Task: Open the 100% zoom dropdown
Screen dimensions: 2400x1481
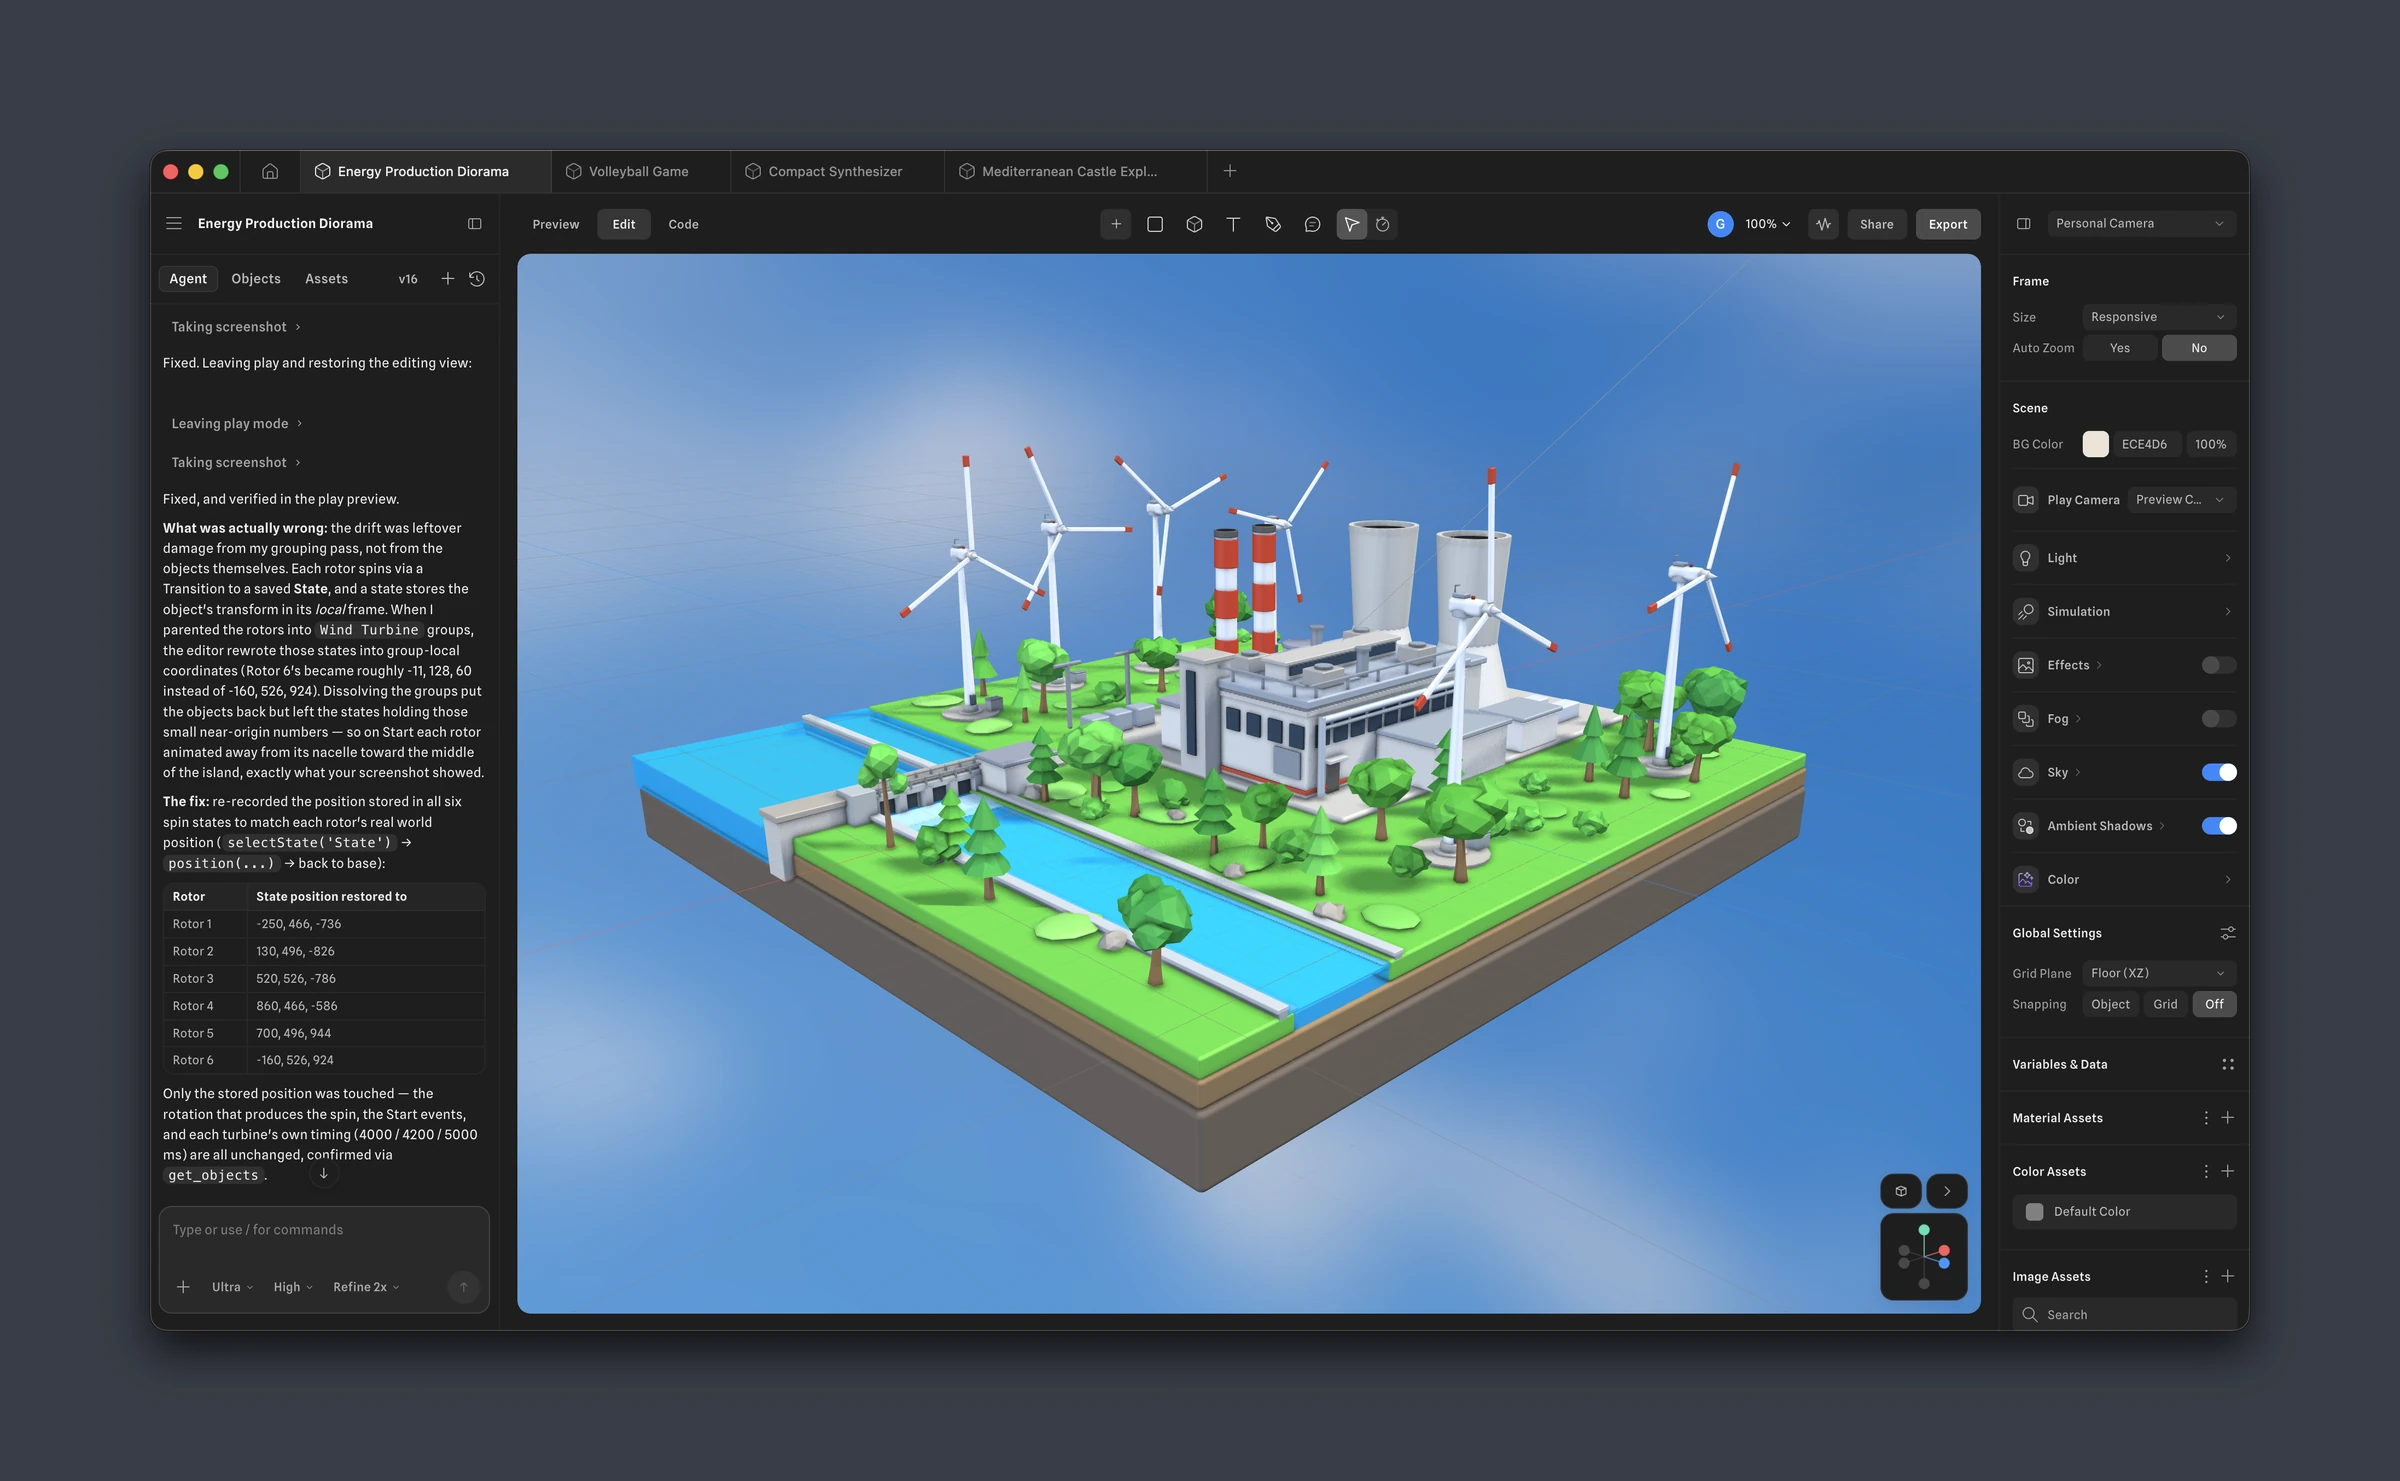Action: pyautogui.click(x=1767, y=224)
